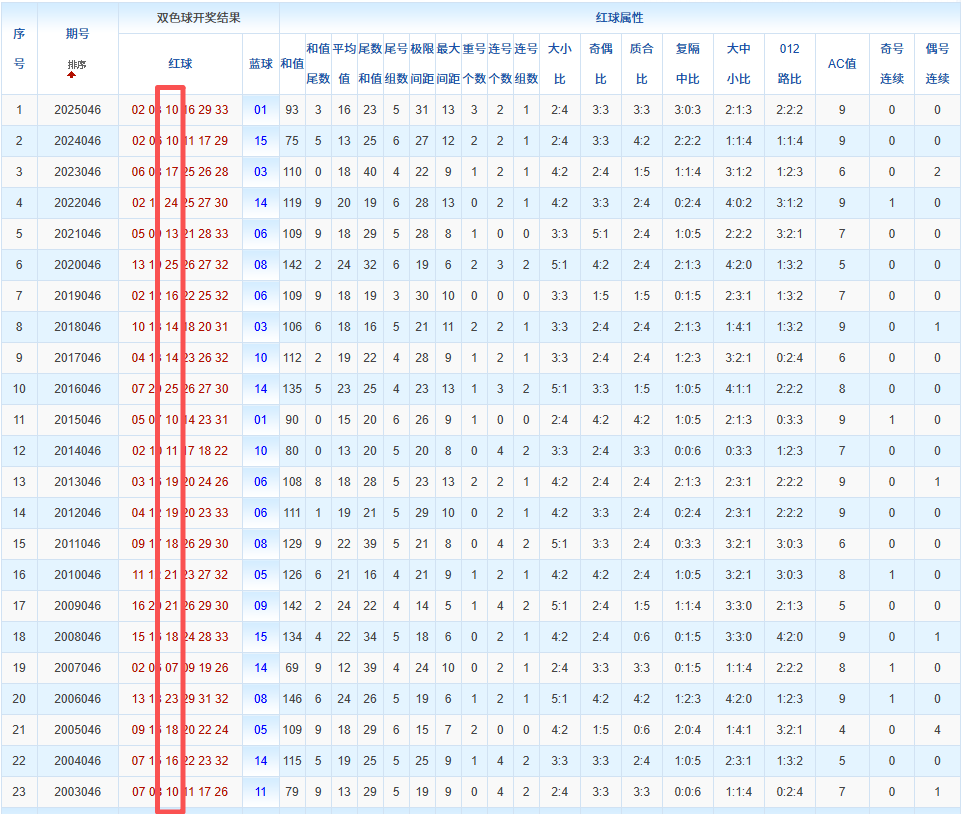Click blue ball 09 in row 2009046

click(x=260, y=606)
